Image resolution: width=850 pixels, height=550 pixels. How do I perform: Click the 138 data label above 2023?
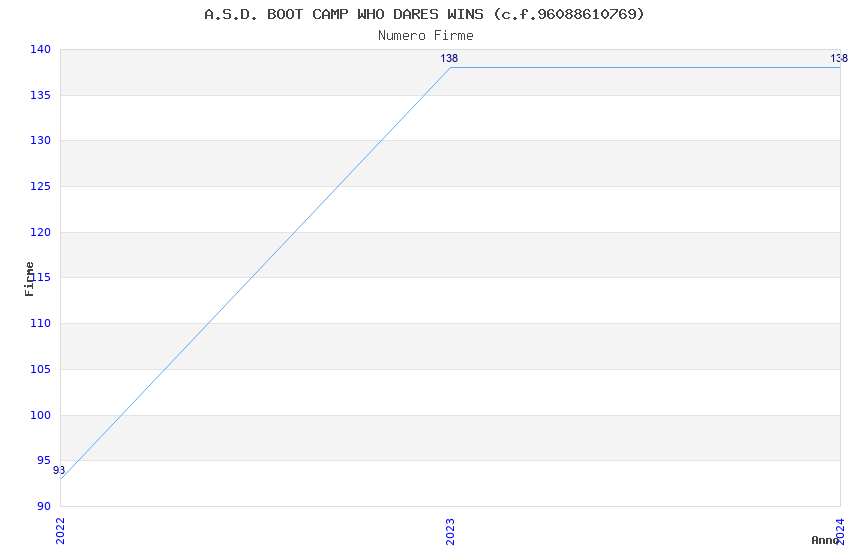pos(449,58)
